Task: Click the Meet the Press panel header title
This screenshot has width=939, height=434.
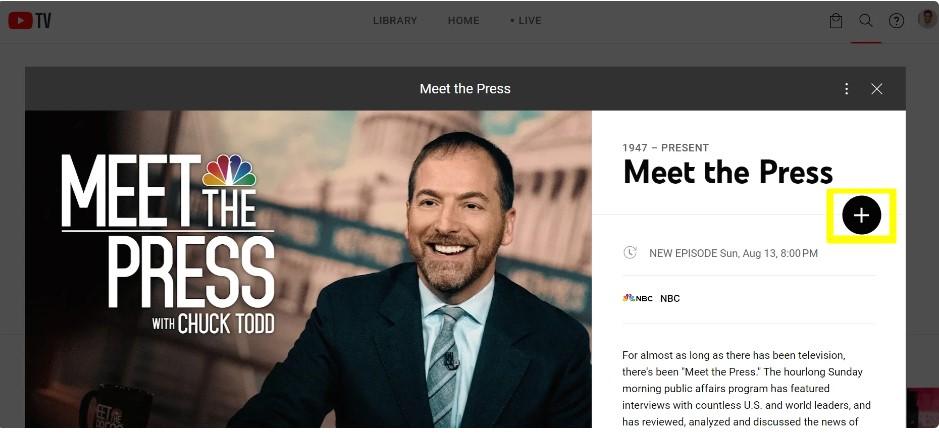Action: click(465, 89)
